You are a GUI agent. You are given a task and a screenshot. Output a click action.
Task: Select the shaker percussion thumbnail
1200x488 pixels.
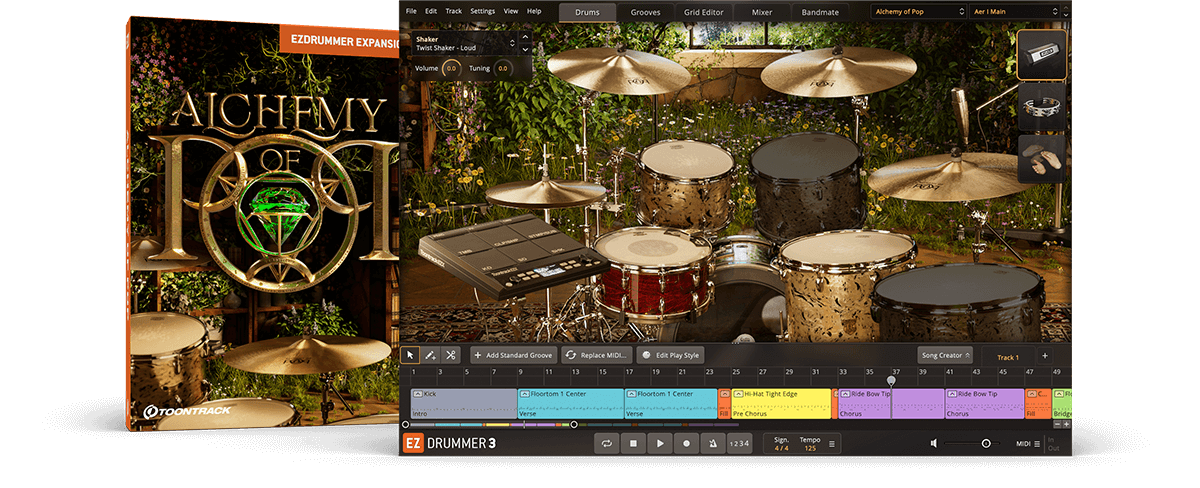pos(1042,55)
